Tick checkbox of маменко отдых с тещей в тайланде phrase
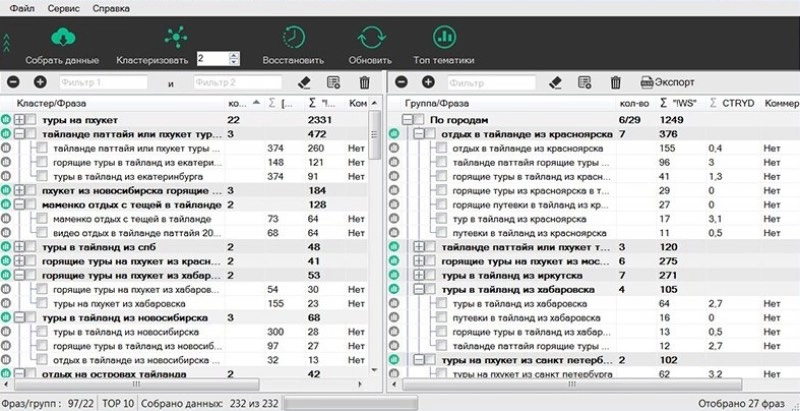Viewport: 800px width, 411px height. (x=42, y=219)
